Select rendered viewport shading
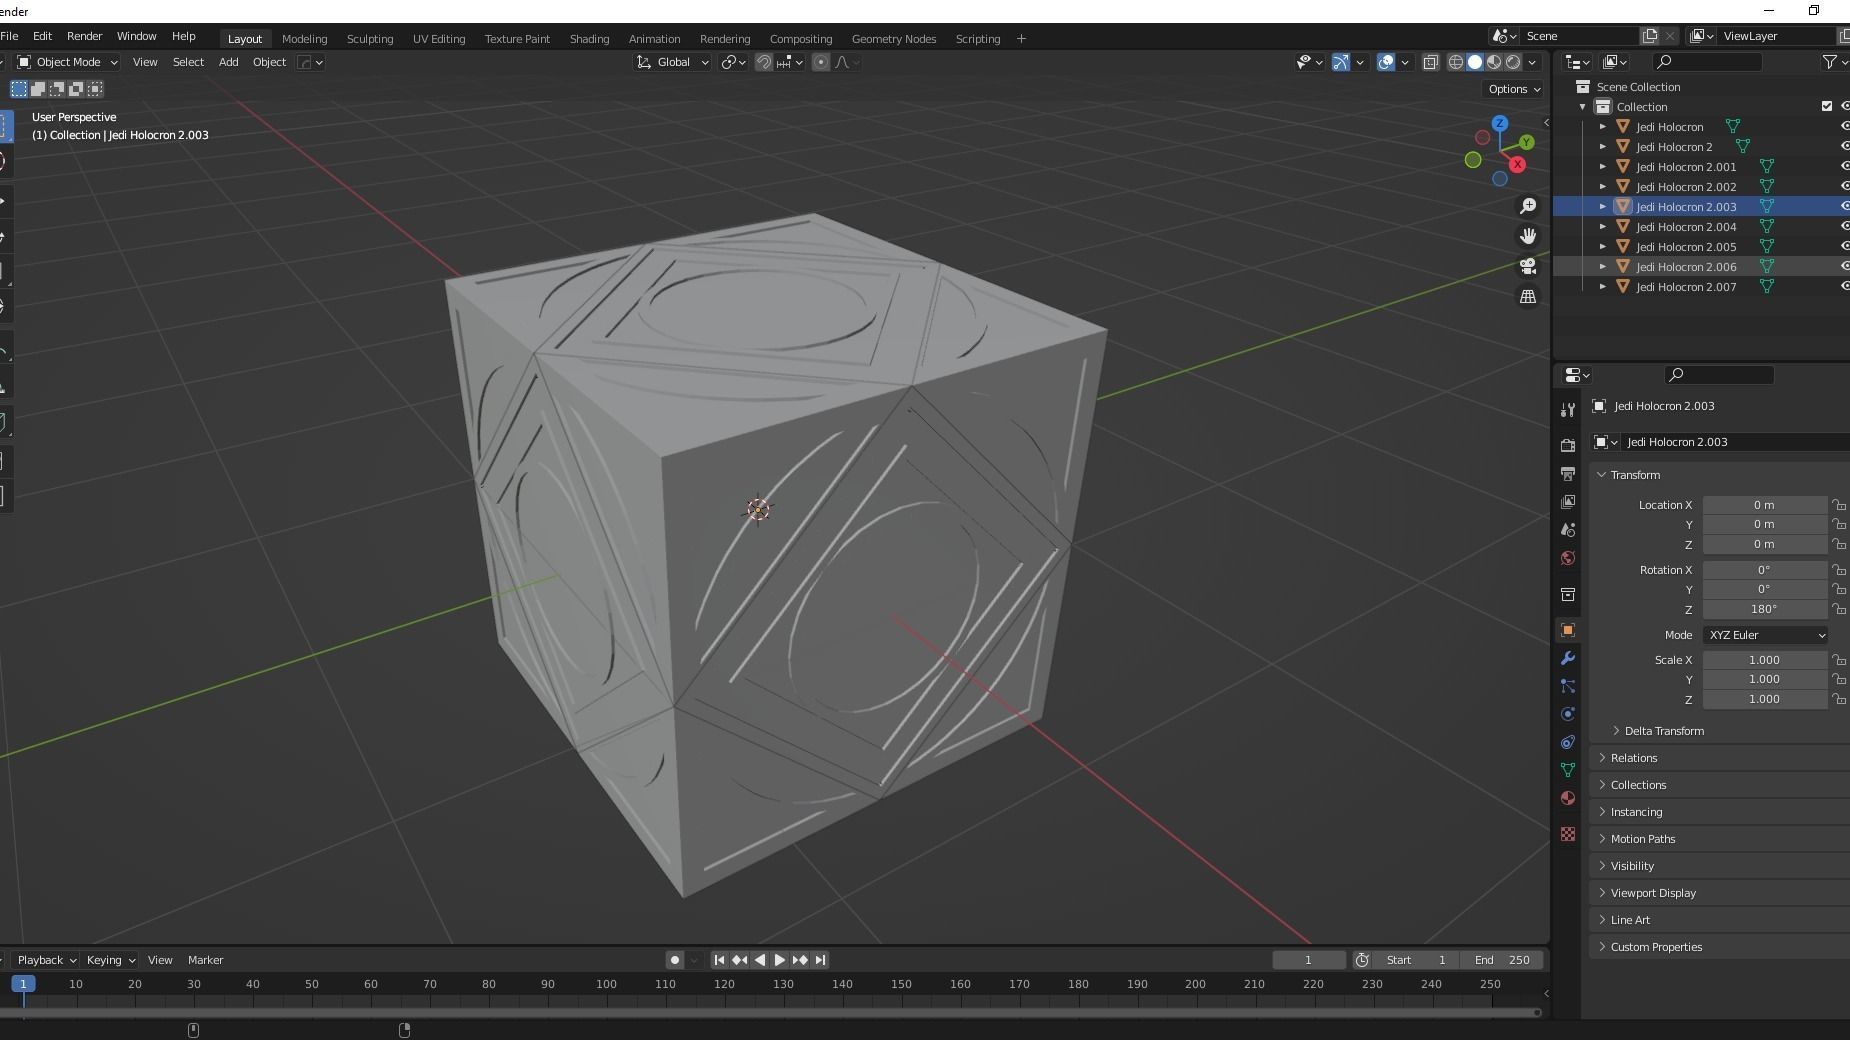Image resolution: width=1850 pixels, height=1040 pixels. [x=1513, y=62]
